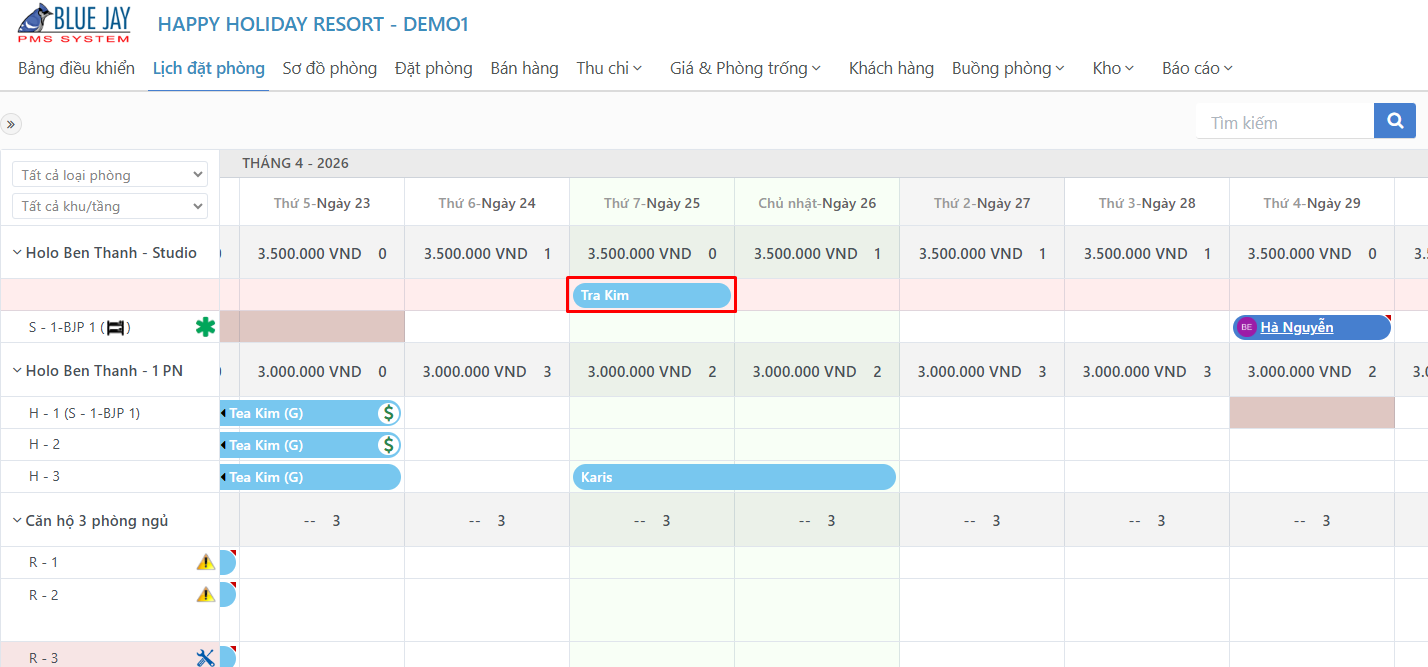The width and height of the screenshot is (1428, 667).
Task: Click the Blue Jay PMS System logo
Action: click(x=75, y=23)
